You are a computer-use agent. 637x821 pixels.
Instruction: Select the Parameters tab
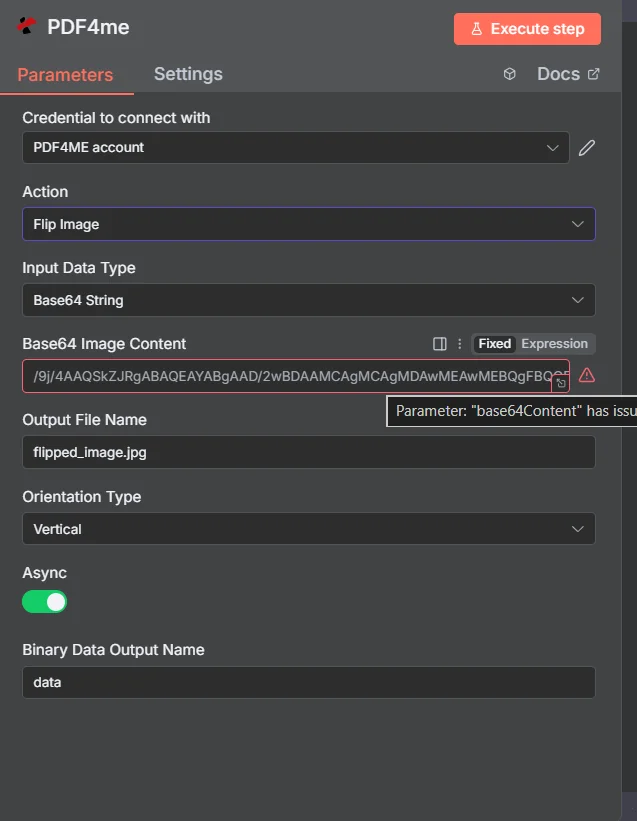click(x=65, y=75)
